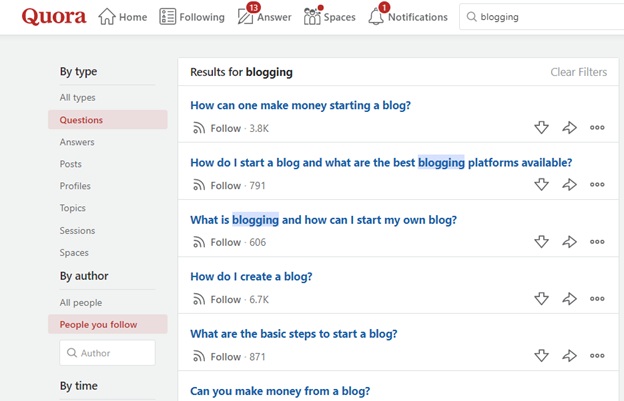
Task: Share the "How do I create a blog?" question
Action: (569, 299)
